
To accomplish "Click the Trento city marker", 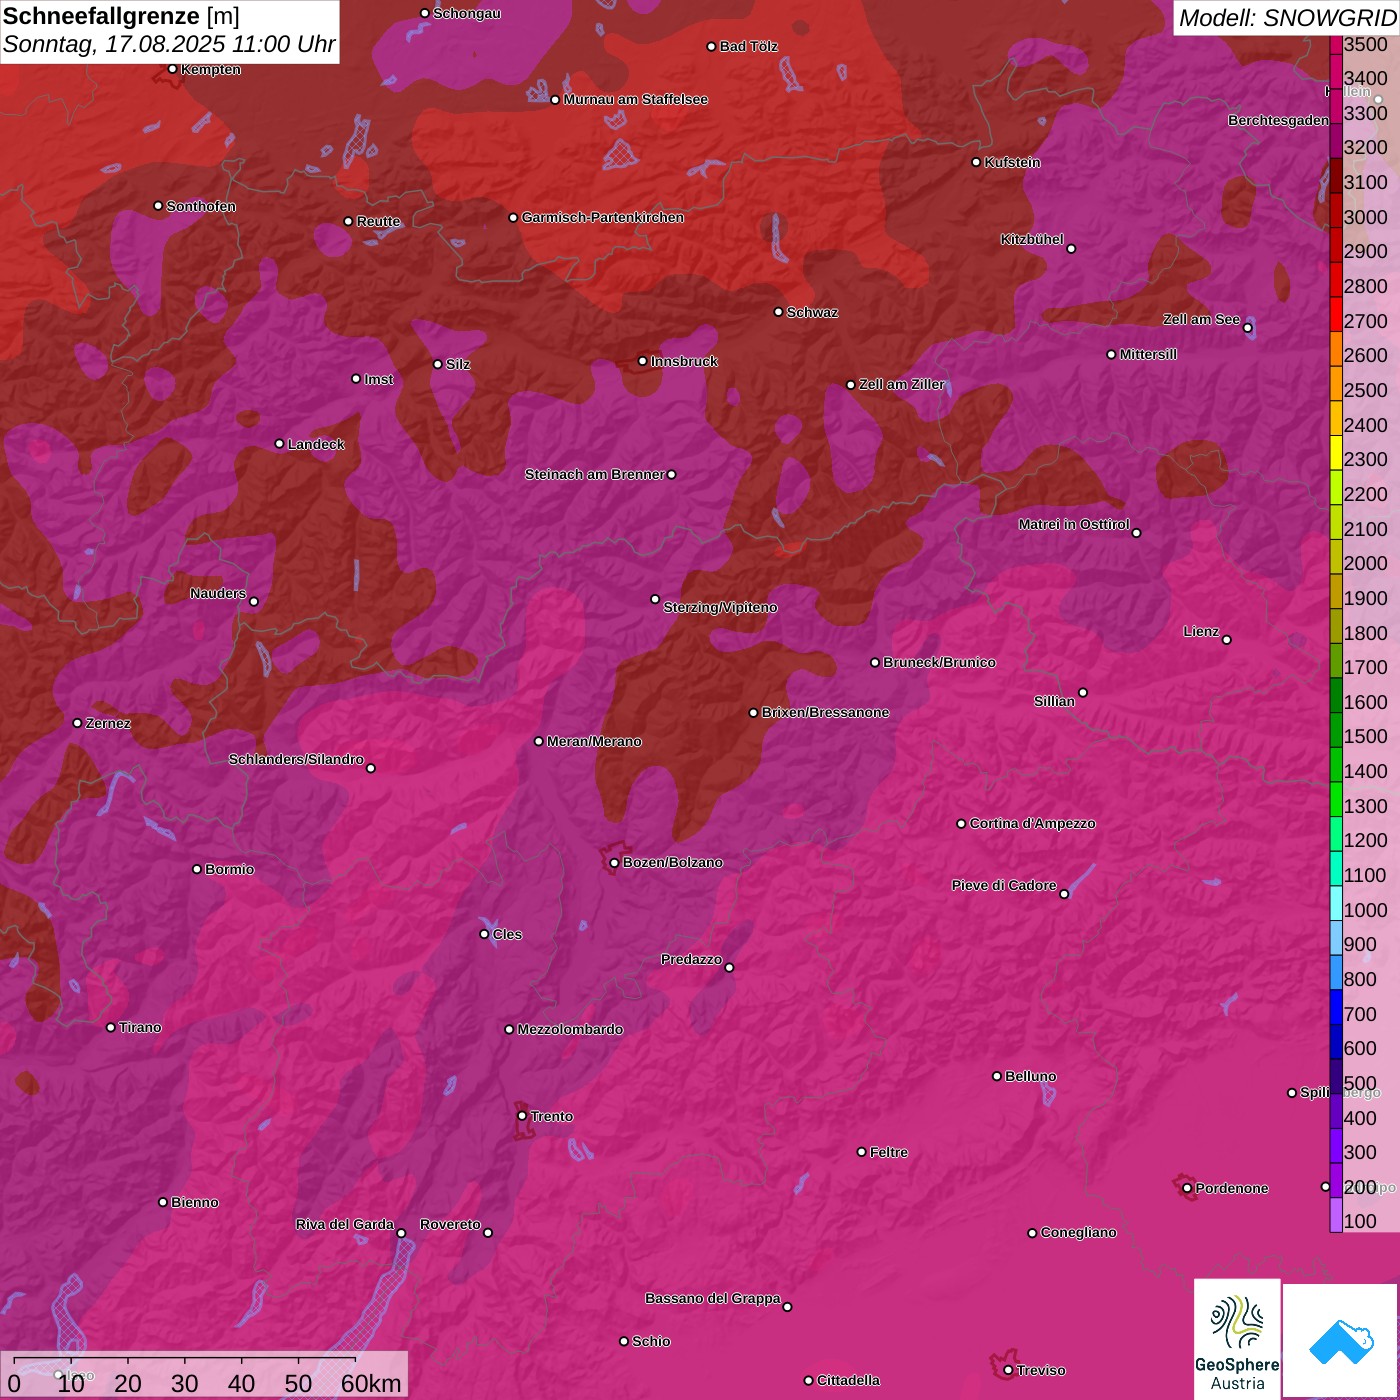I will coord(522,1116).
